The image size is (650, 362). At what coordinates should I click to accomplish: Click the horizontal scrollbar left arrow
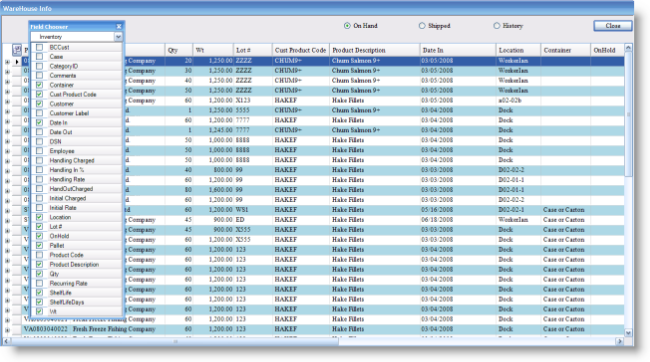(x=6, y=341)
